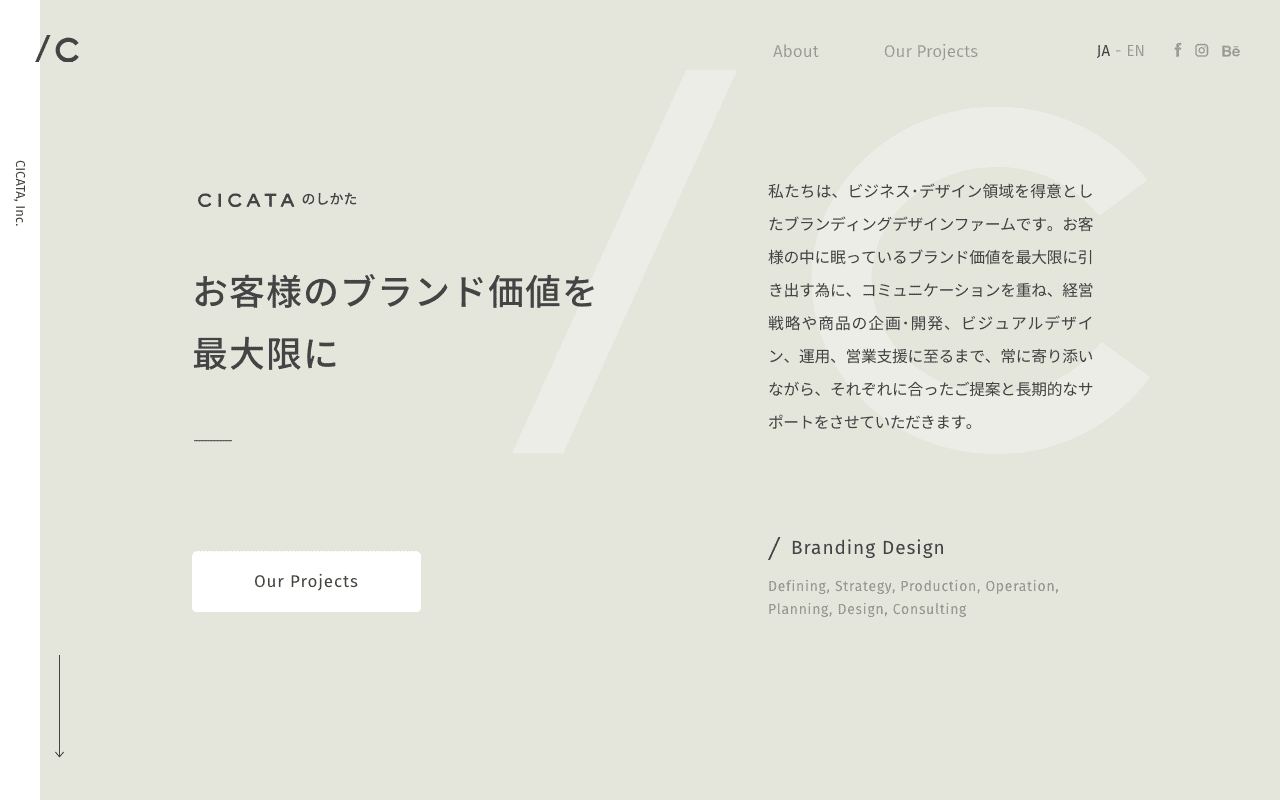
Task: Click the vertical CICATA, Inc. text
Action: (x=20, y=193)
